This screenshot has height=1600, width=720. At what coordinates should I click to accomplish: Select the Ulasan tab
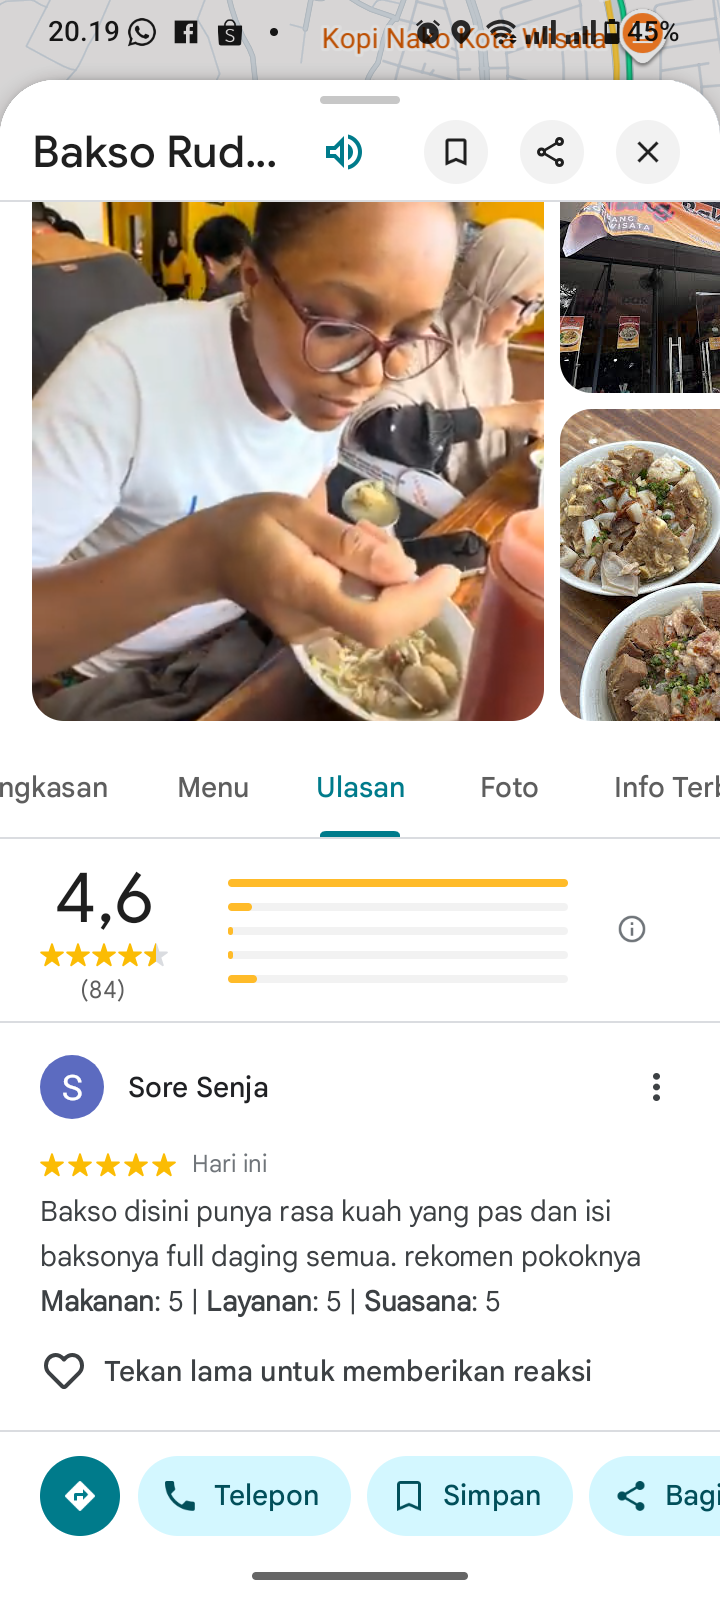360,788
